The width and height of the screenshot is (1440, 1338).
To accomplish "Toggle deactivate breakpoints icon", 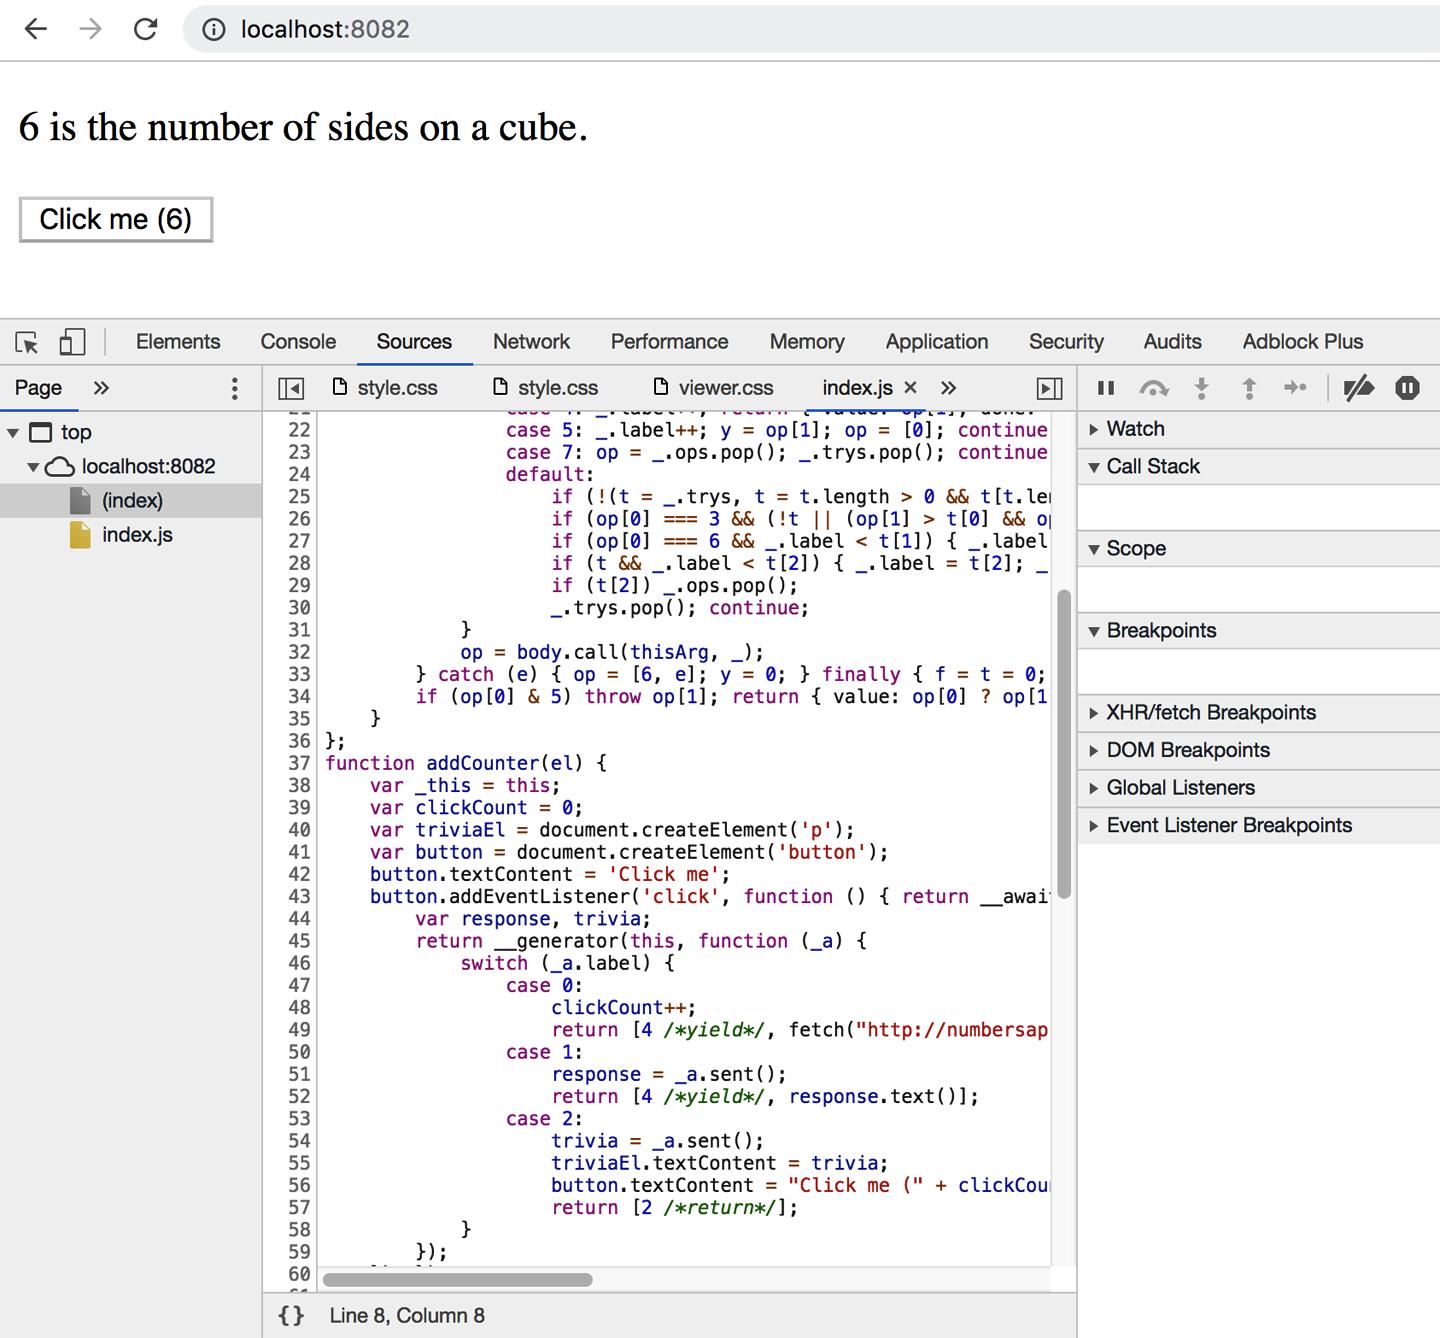I will (x=1358, y=388).
